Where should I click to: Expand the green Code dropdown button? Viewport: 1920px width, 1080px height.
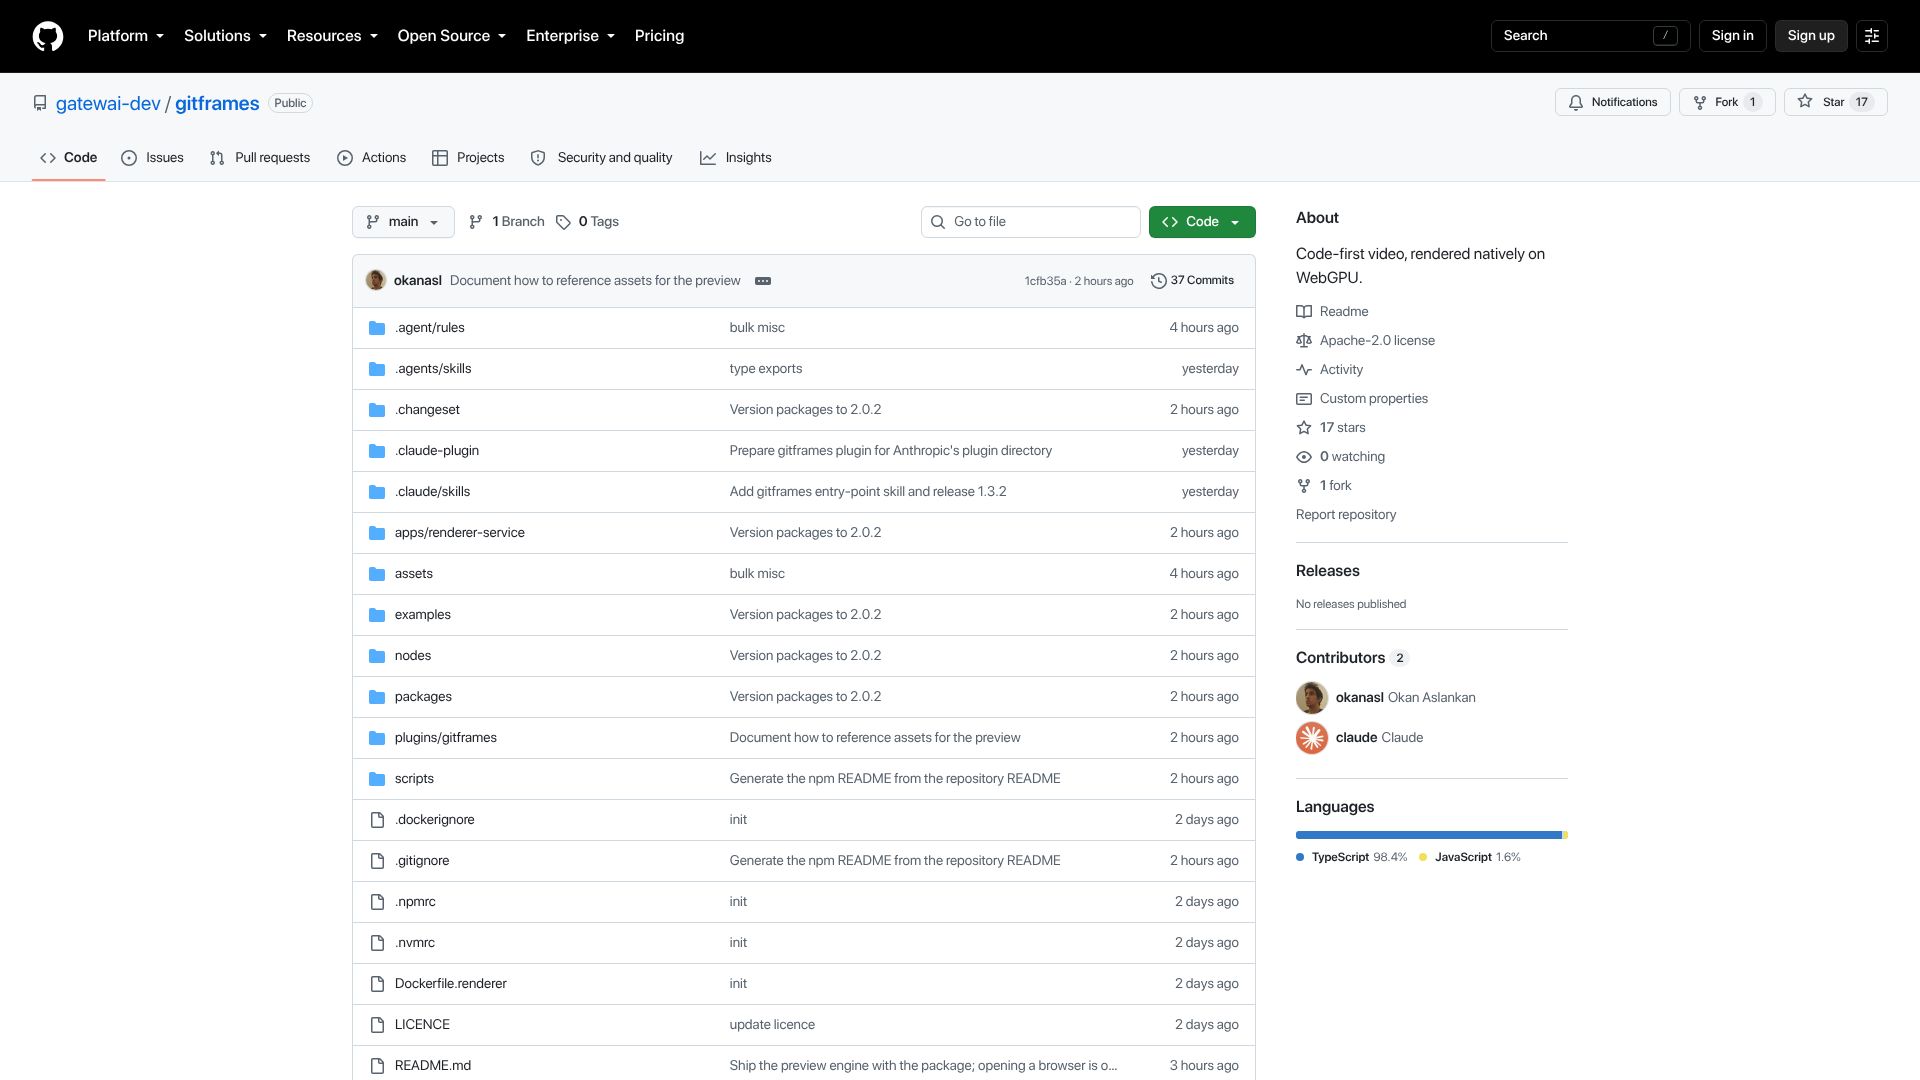tap(1202, 222)
